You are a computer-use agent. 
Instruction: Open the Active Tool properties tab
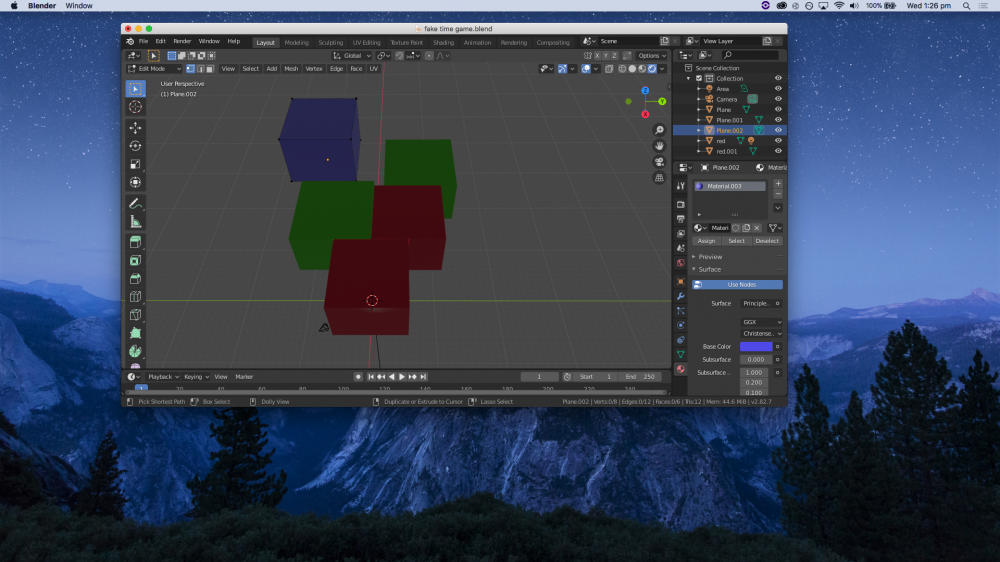680,186
